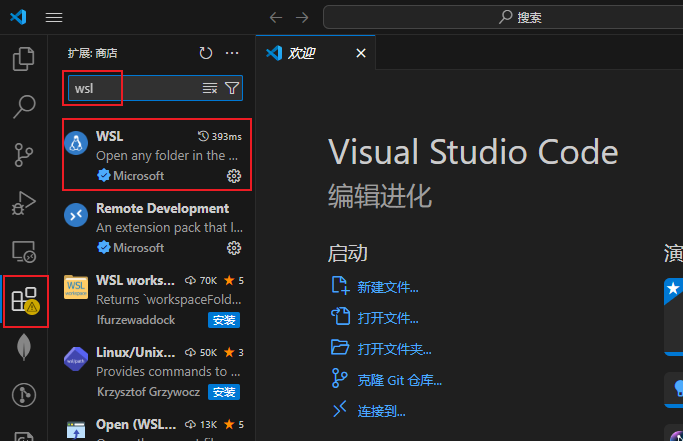Install the WSL workspaceFolder extension

pyautogui.click(x=224, y=320)
